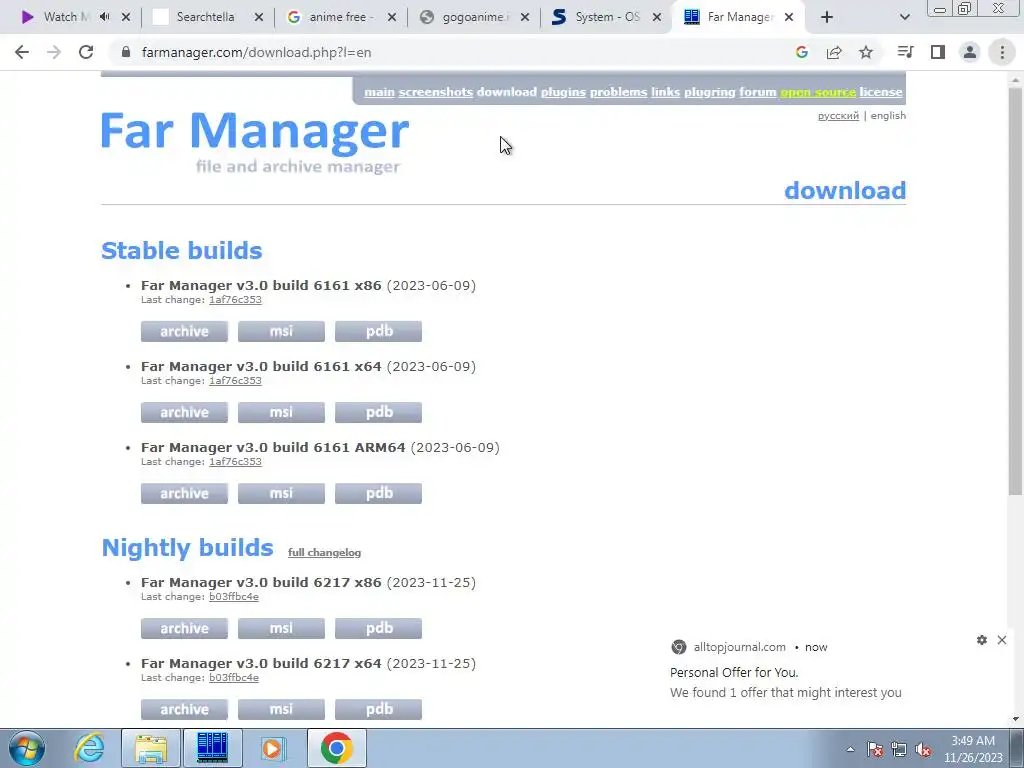Download archive for stable build 6161 ARM64
This screenshot has width=1024, height=768.
[184, 493]
